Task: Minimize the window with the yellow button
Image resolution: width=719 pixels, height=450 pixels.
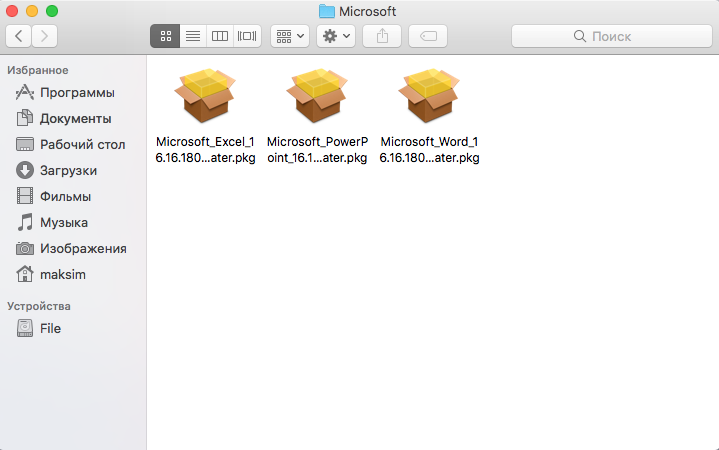Action: click(x=32, y=11)
